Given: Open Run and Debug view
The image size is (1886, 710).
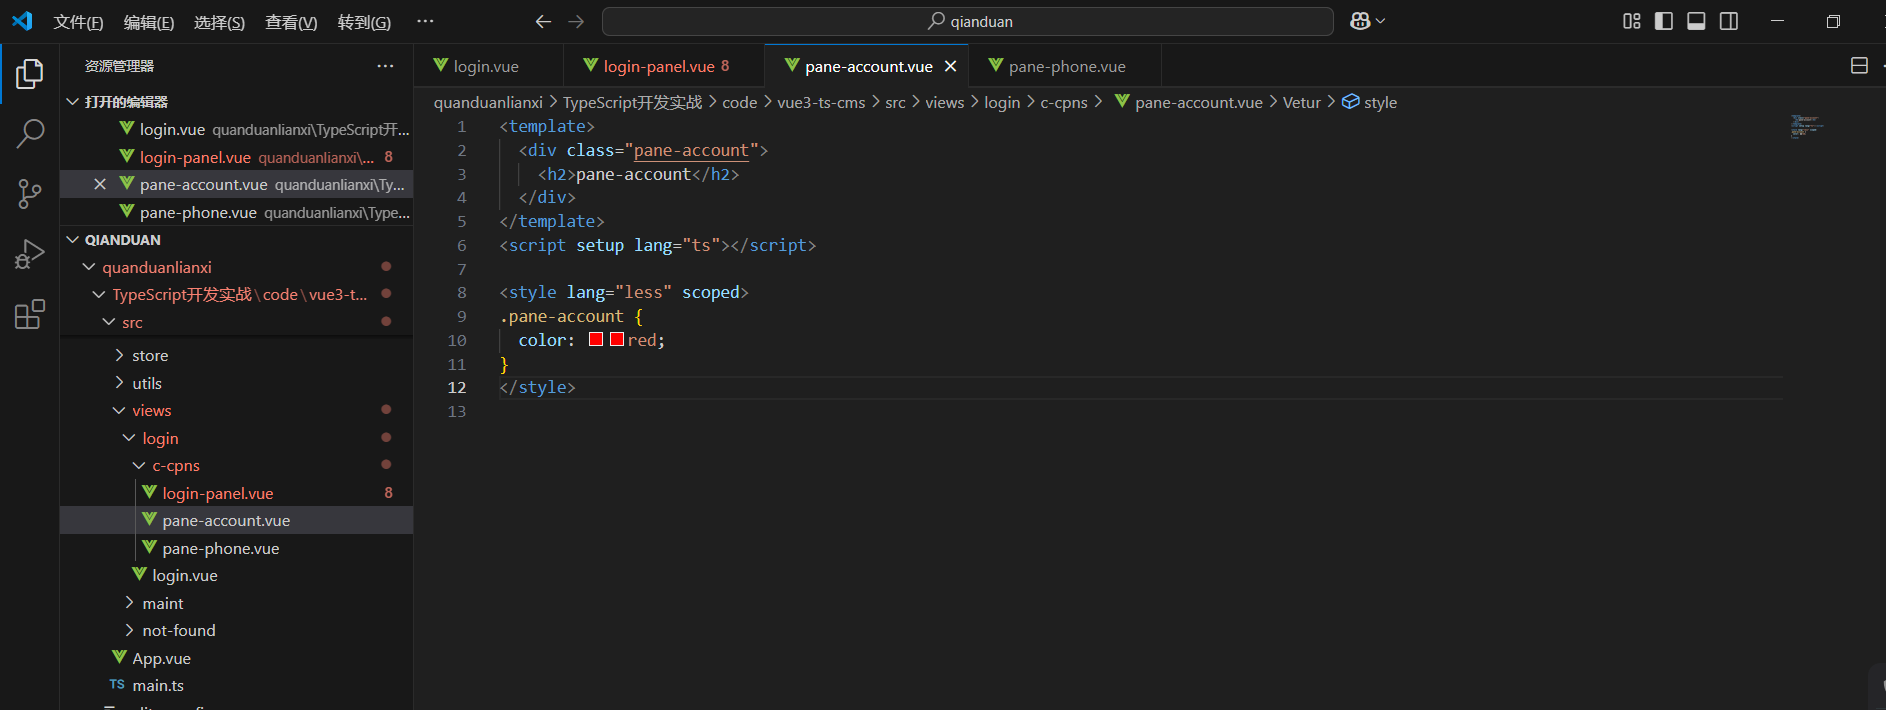Looking at the screenshot, I should (x=30, y=254).
